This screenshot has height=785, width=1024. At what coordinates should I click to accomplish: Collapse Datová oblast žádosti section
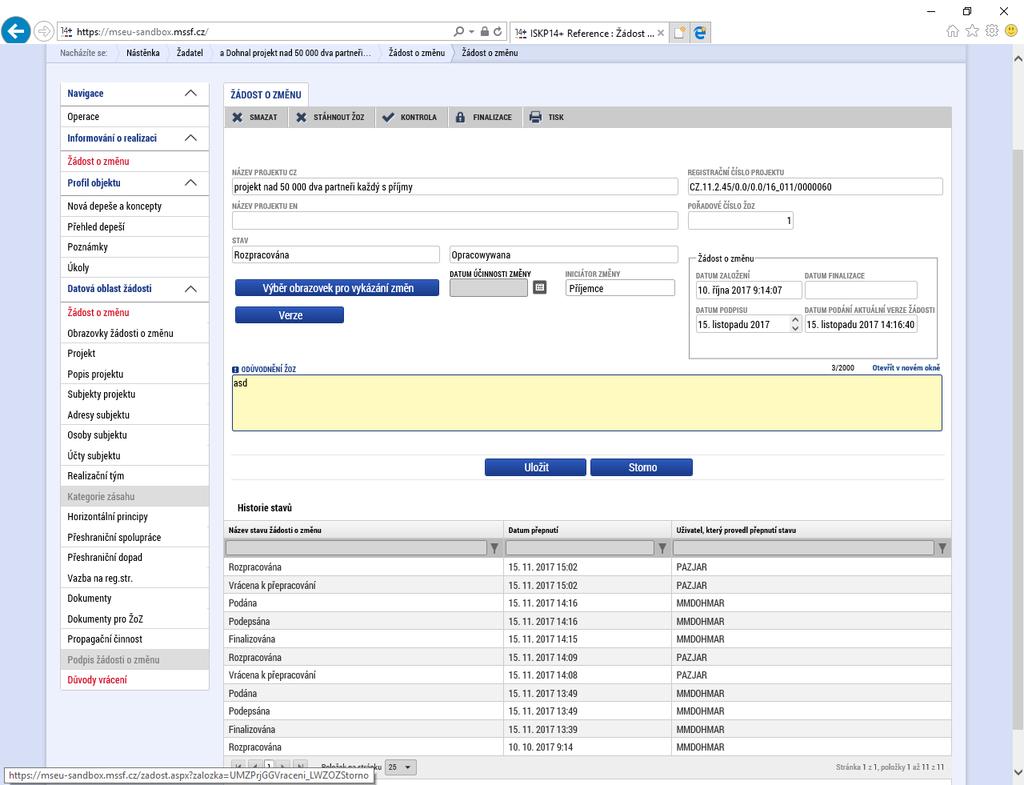point(191,289)
